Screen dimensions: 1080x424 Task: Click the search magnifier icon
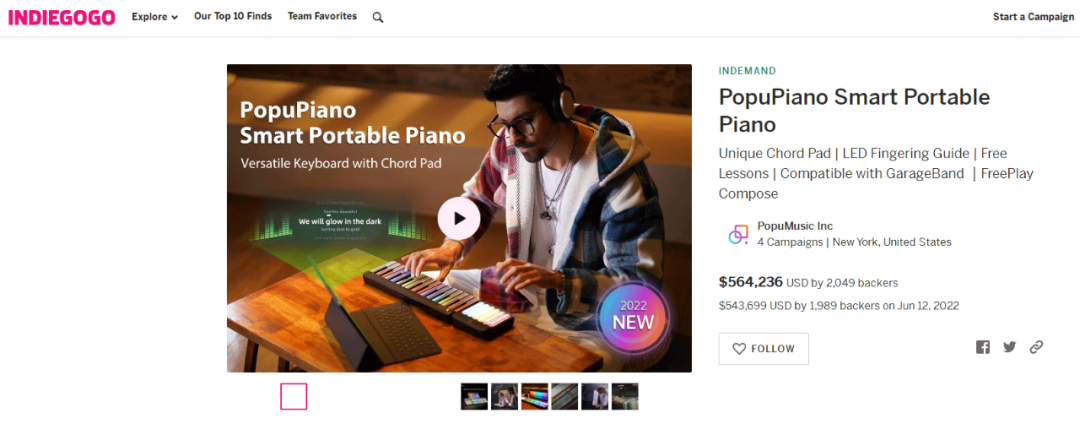(377, 18)
